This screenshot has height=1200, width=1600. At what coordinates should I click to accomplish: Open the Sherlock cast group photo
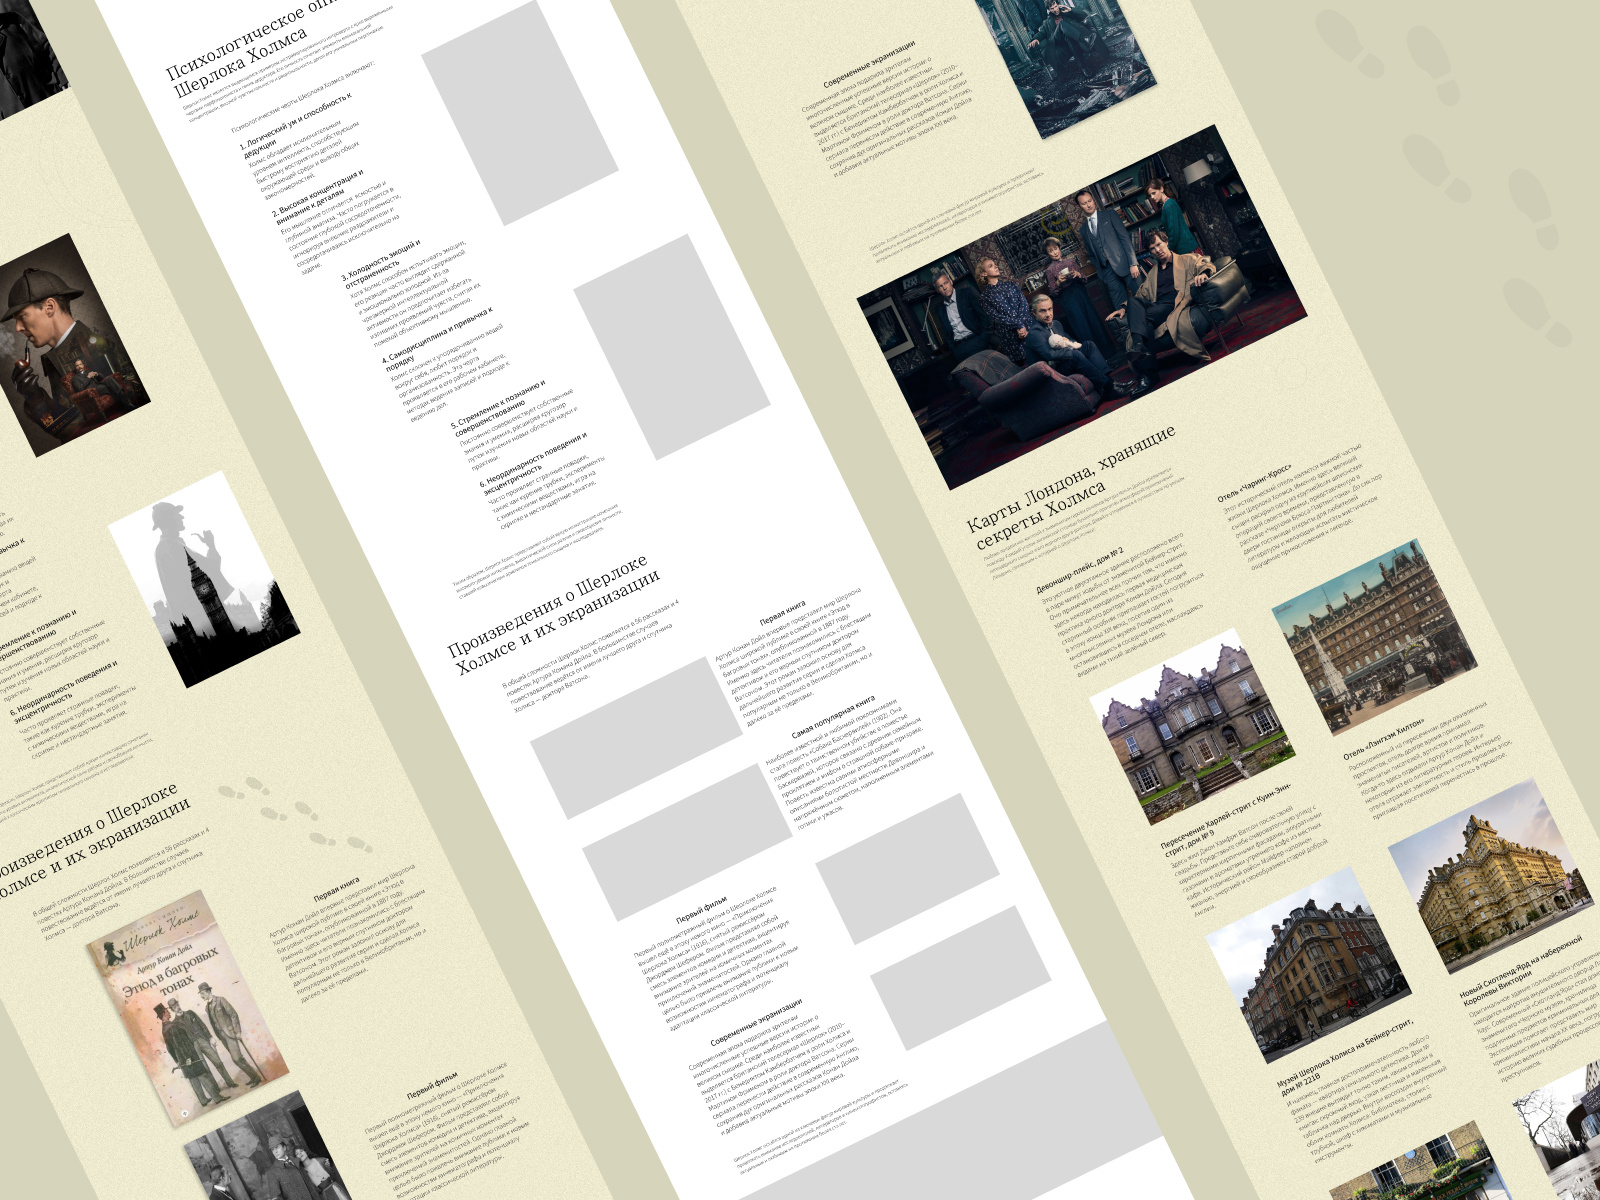point(1082,307)
